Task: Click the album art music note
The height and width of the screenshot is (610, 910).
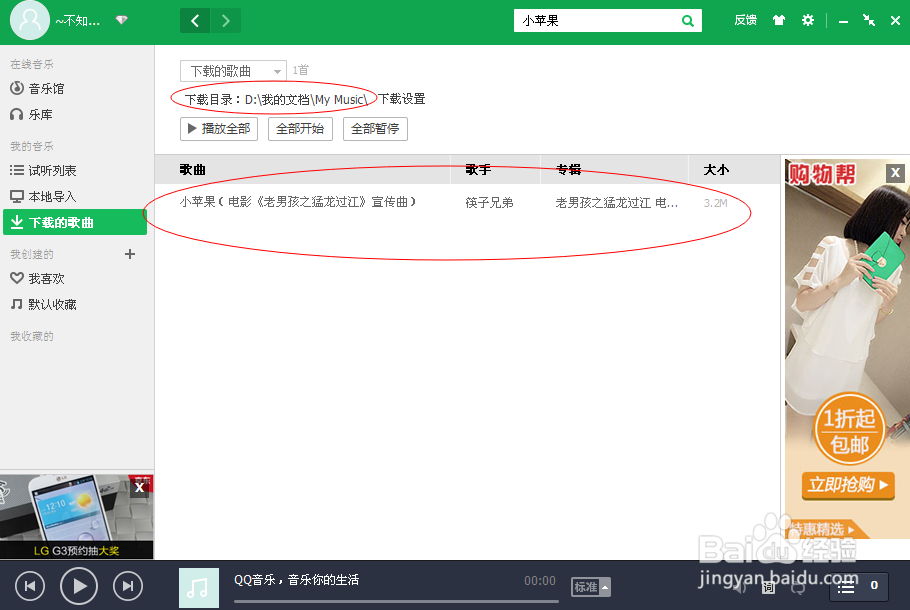Action: [199, 588]
